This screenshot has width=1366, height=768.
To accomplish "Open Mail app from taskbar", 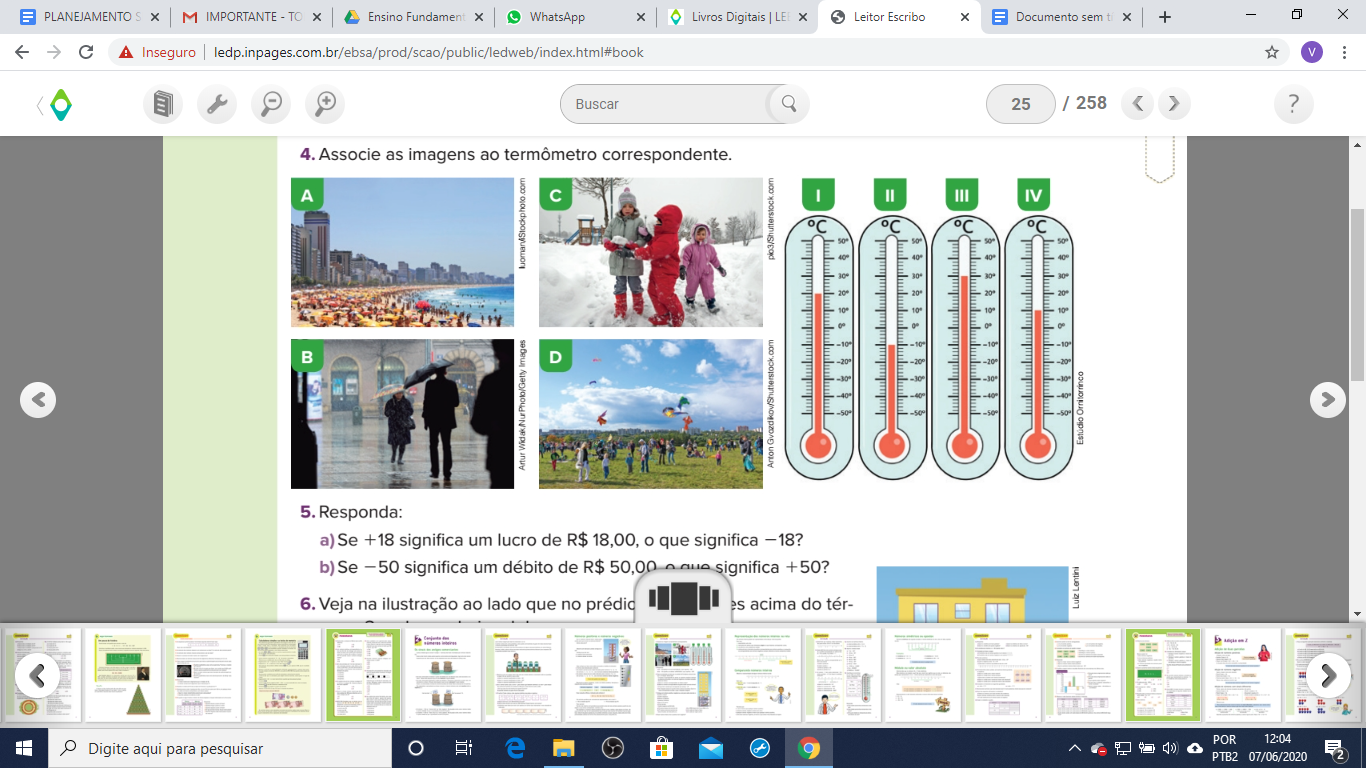I will [x=711, y=748].
